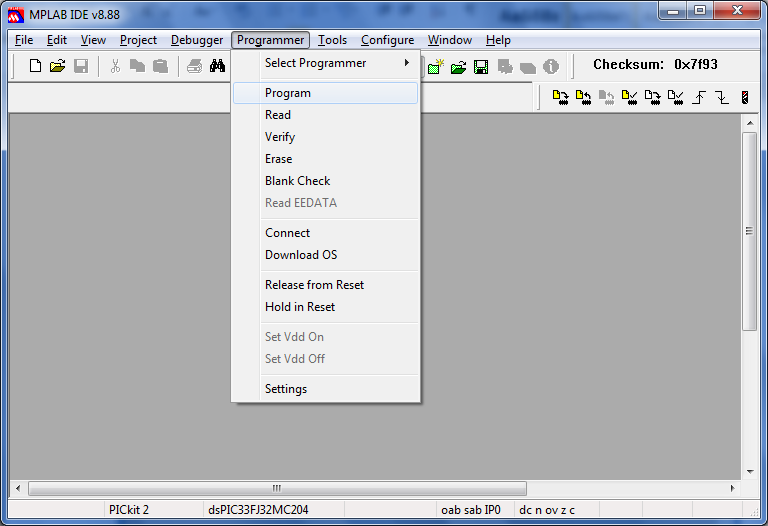Viewport: 768px width, 526px height.
Task: Choose the Release from Reset menu entry
Action: pos(326,285)
